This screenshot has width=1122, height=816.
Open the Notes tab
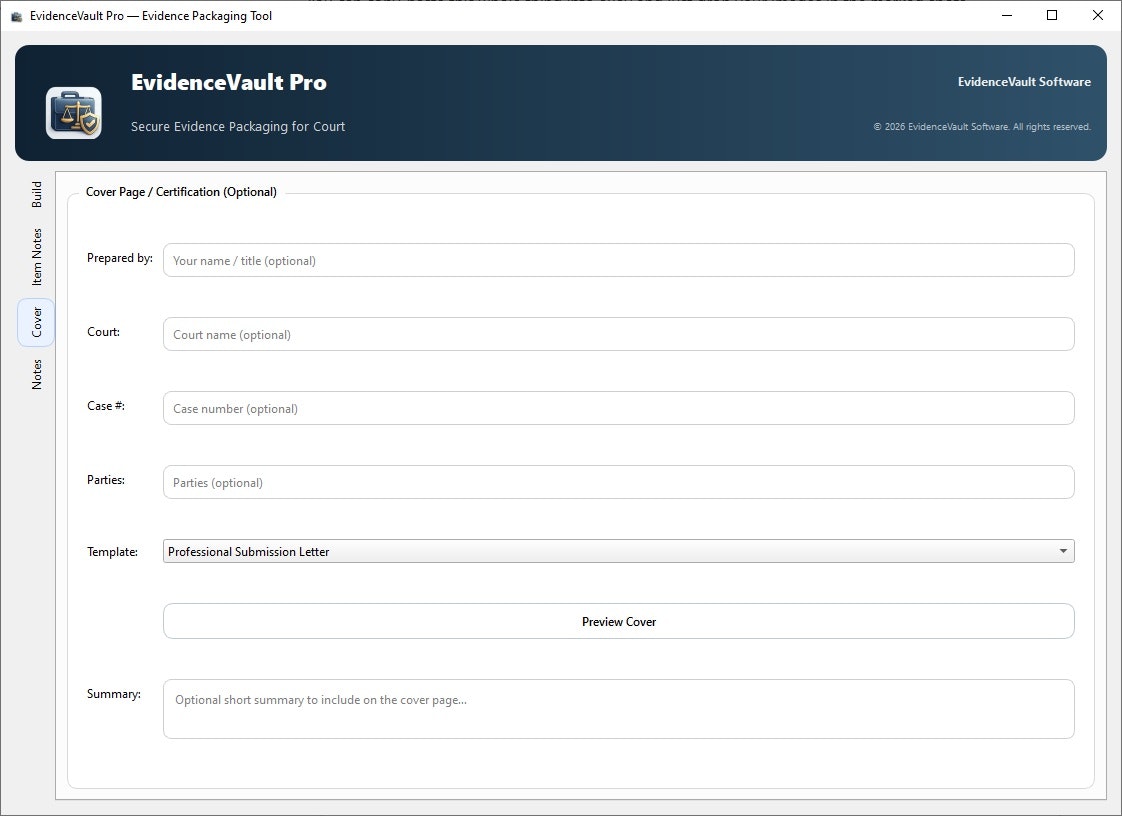[x=36, y=372]
